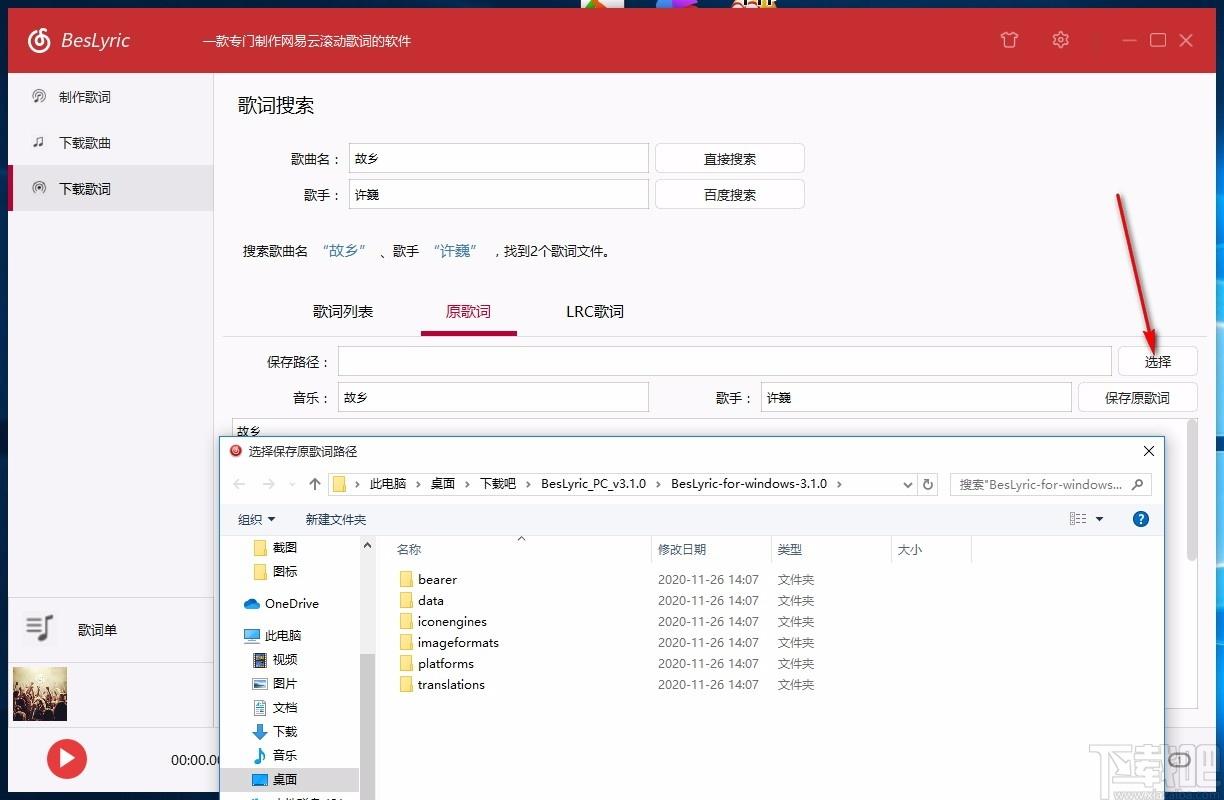Click the album cover thumbnail
Viewport: 1224px width, 800px height.
40,694
